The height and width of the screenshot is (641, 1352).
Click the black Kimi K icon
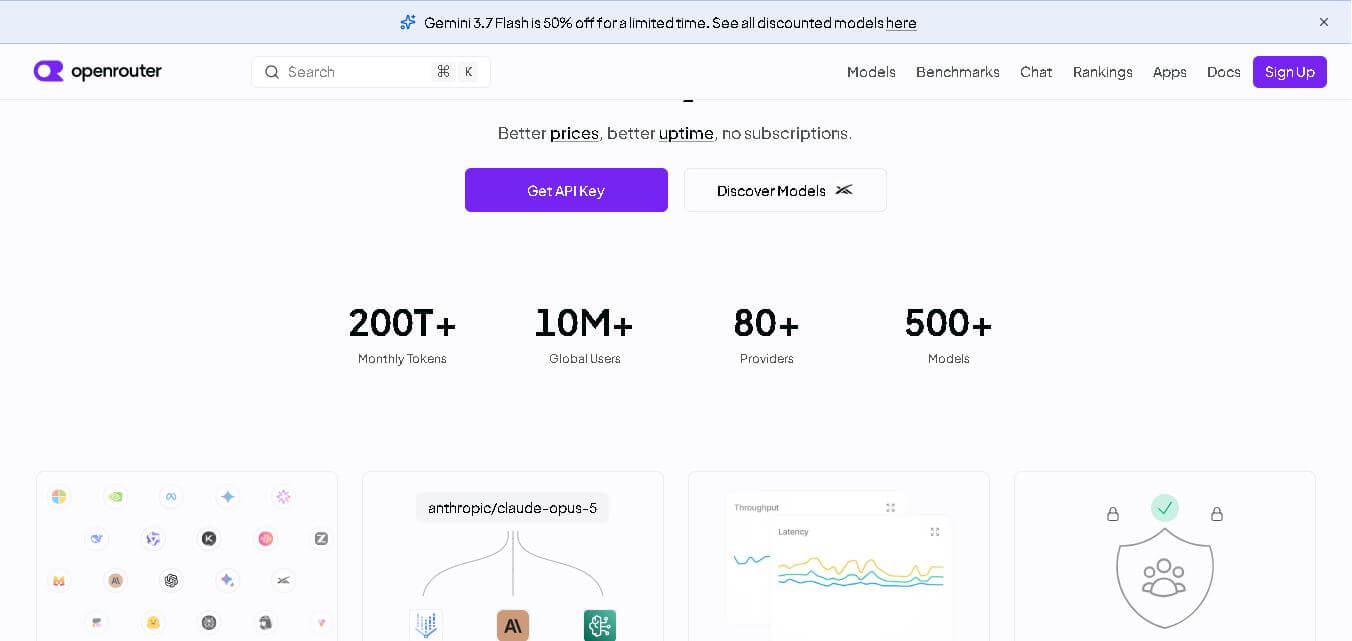point(209,538)
